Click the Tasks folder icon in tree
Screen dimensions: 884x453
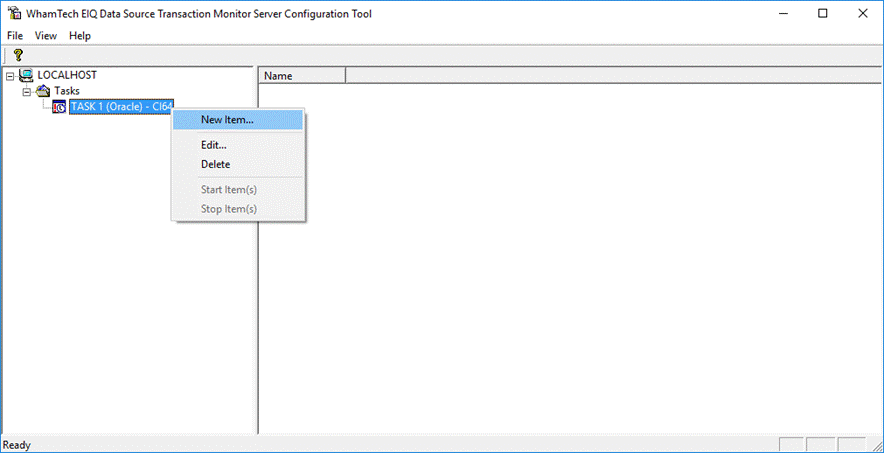[x=43, y=91]
